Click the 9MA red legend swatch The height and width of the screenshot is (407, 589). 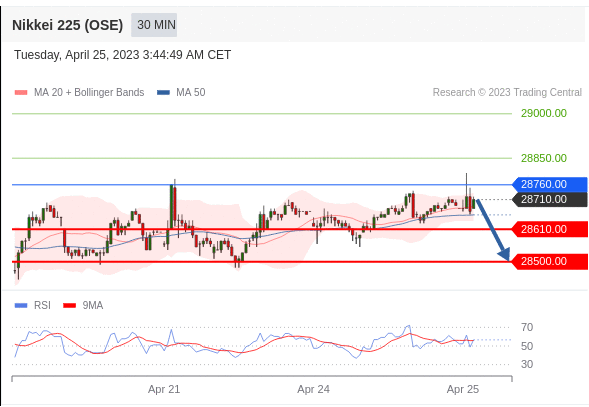point(69,306)
